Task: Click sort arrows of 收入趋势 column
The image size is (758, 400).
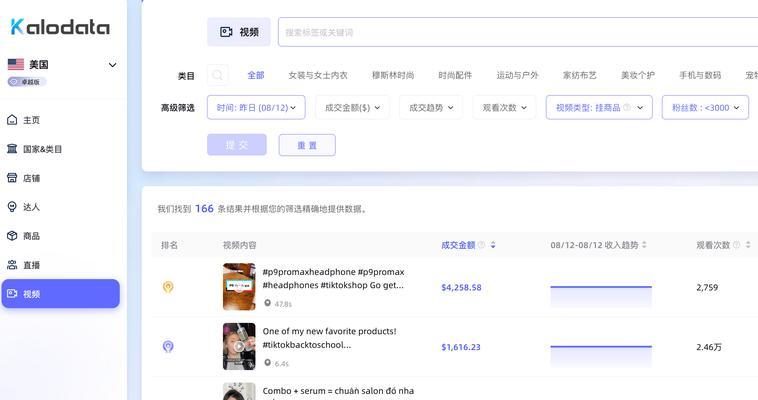Action: 644,245
